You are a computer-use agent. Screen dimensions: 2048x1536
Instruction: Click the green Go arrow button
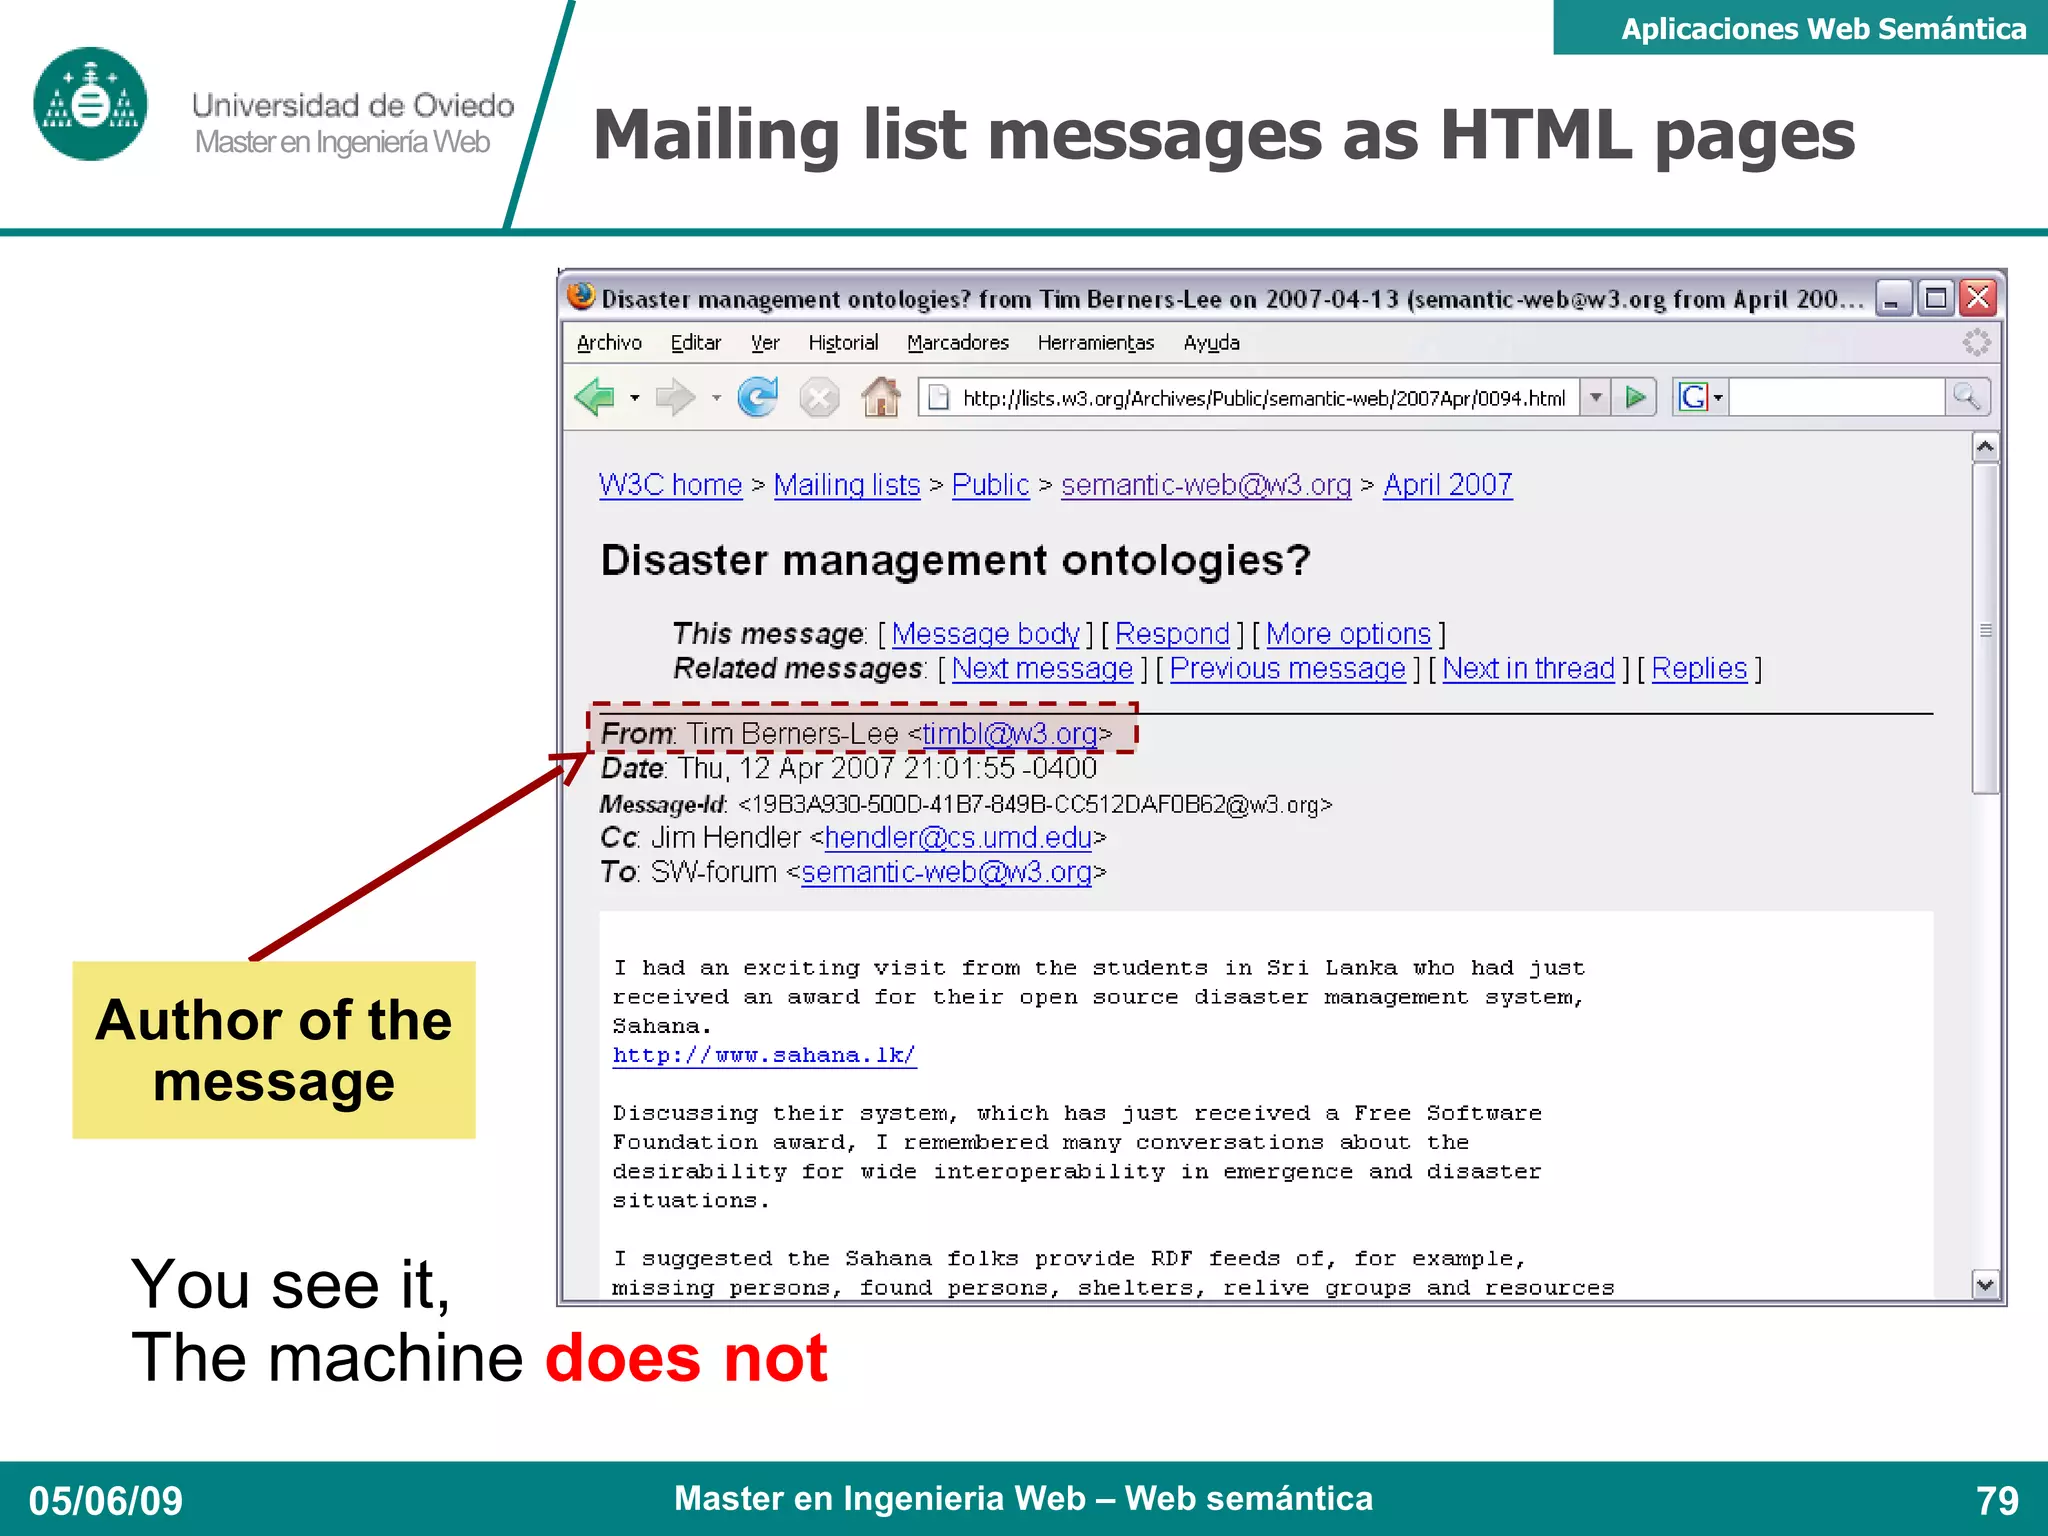coord(1636,398)
